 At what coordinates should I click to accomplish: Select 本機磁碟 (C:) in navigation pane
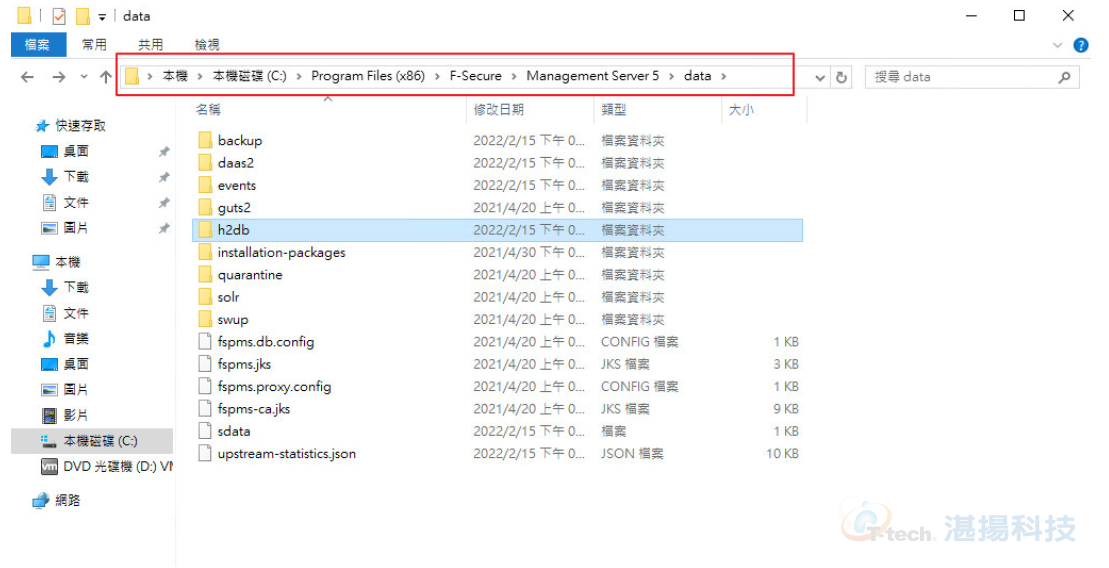pos(92,441)
